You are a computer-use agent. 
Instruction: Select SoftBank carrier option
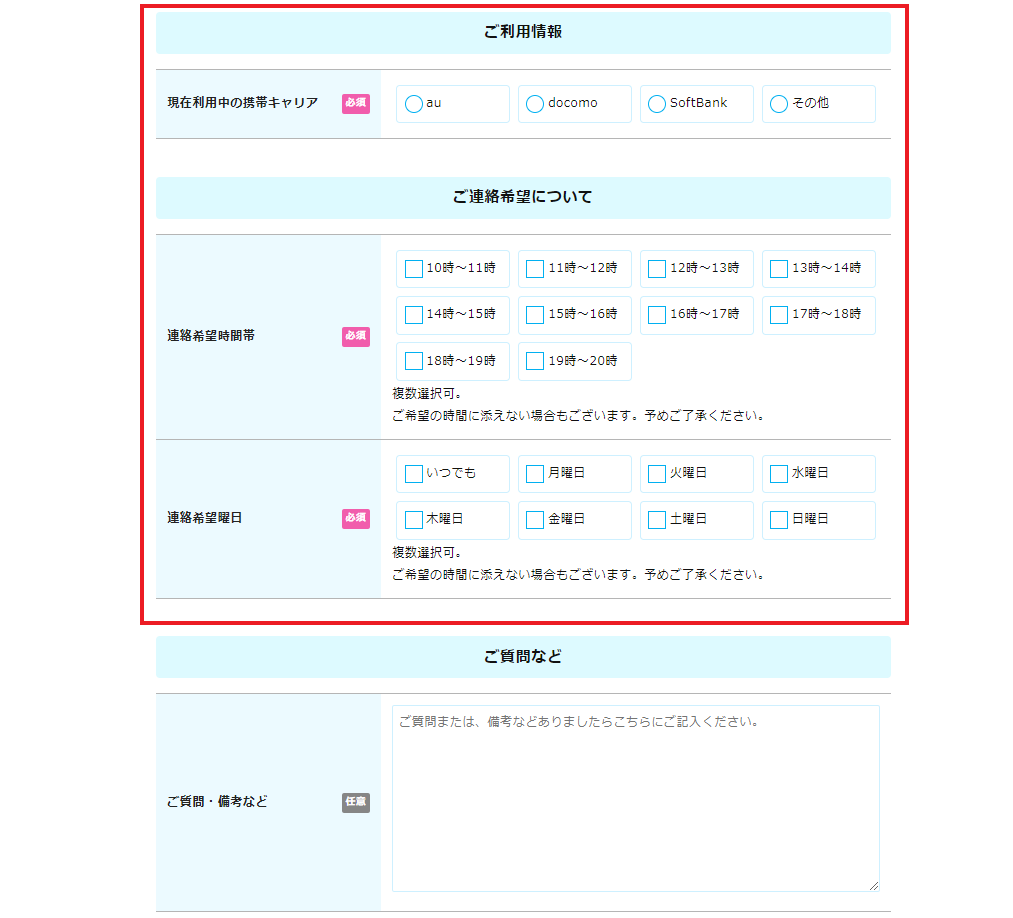click(x=657, y=104)
